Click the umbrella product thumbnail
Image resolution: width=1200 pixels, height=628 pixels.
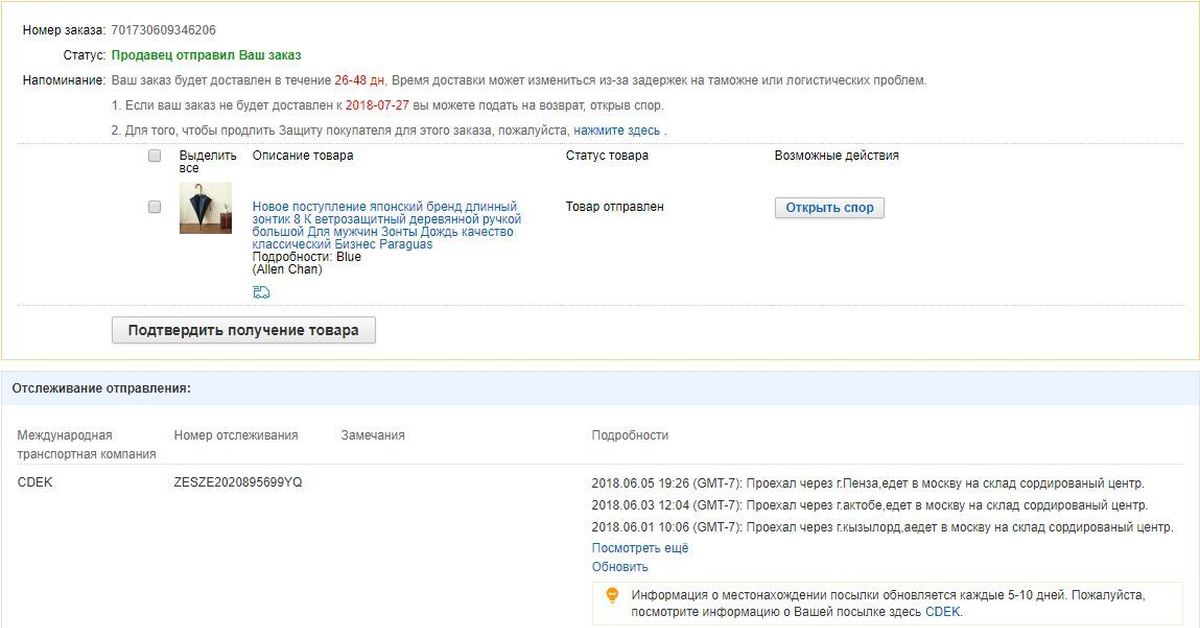(x=205, y=208)
